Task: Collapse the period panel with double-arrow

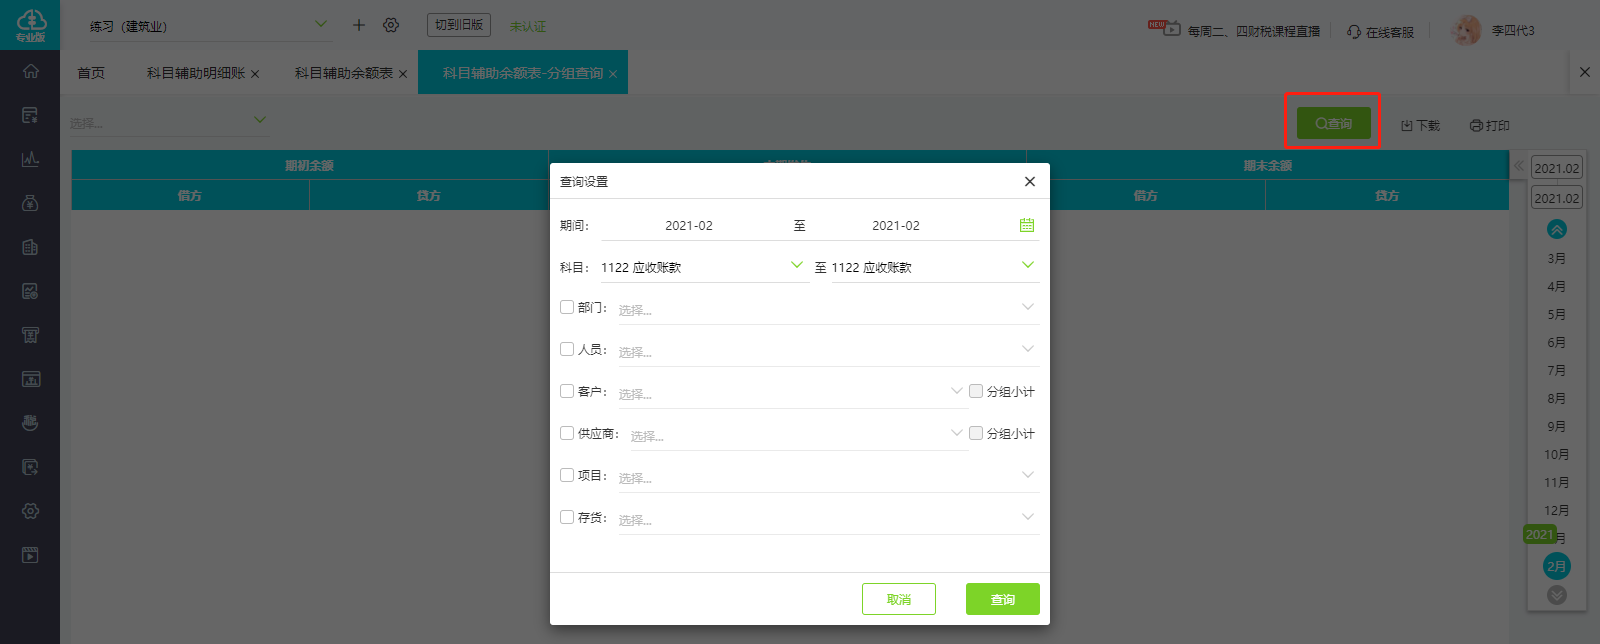Action: (x=1518, y=165)
